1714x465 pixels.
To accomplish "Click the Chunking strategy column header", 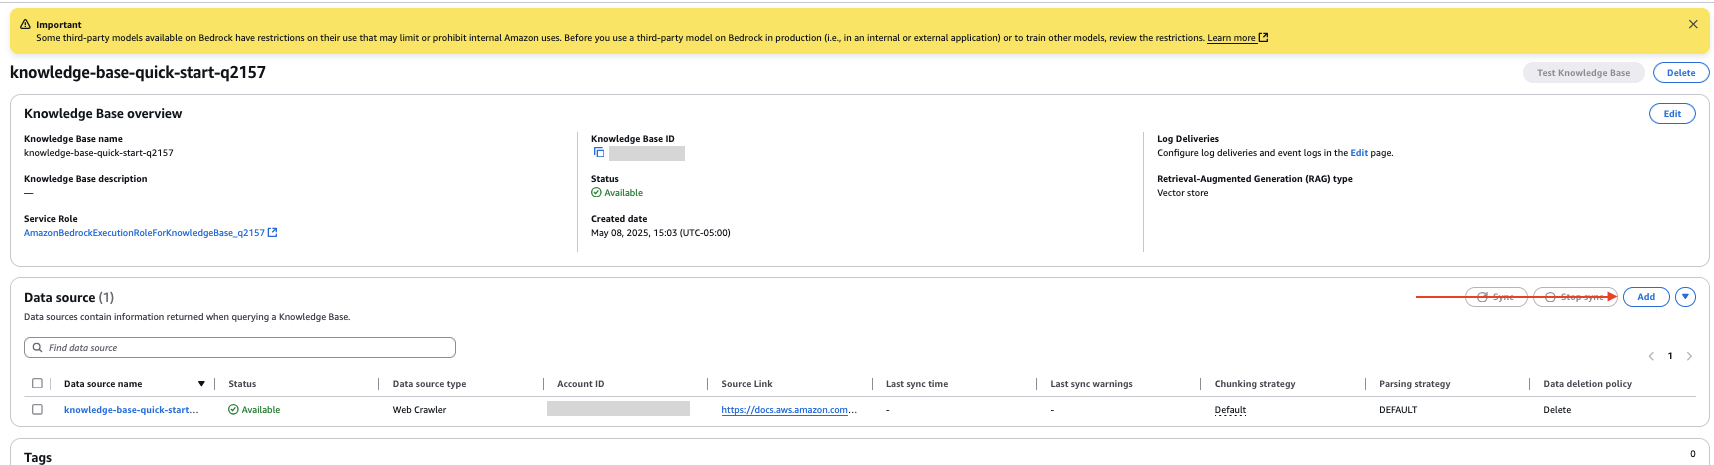I will click(x=1254, y=384).
